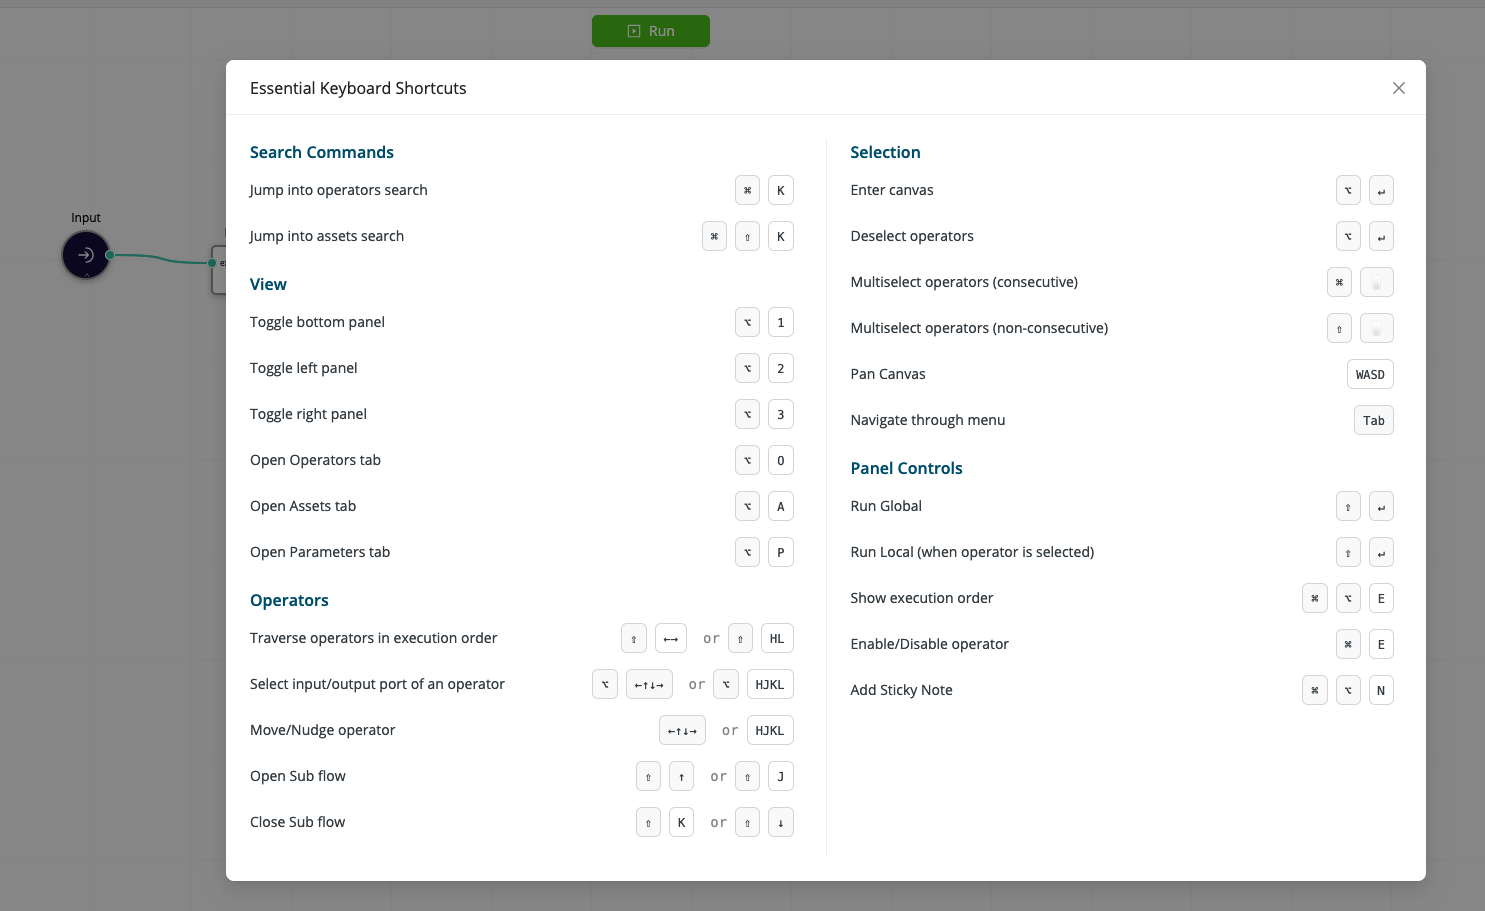Click the N key badge beside Add Sticky Note

[1381, 690]
